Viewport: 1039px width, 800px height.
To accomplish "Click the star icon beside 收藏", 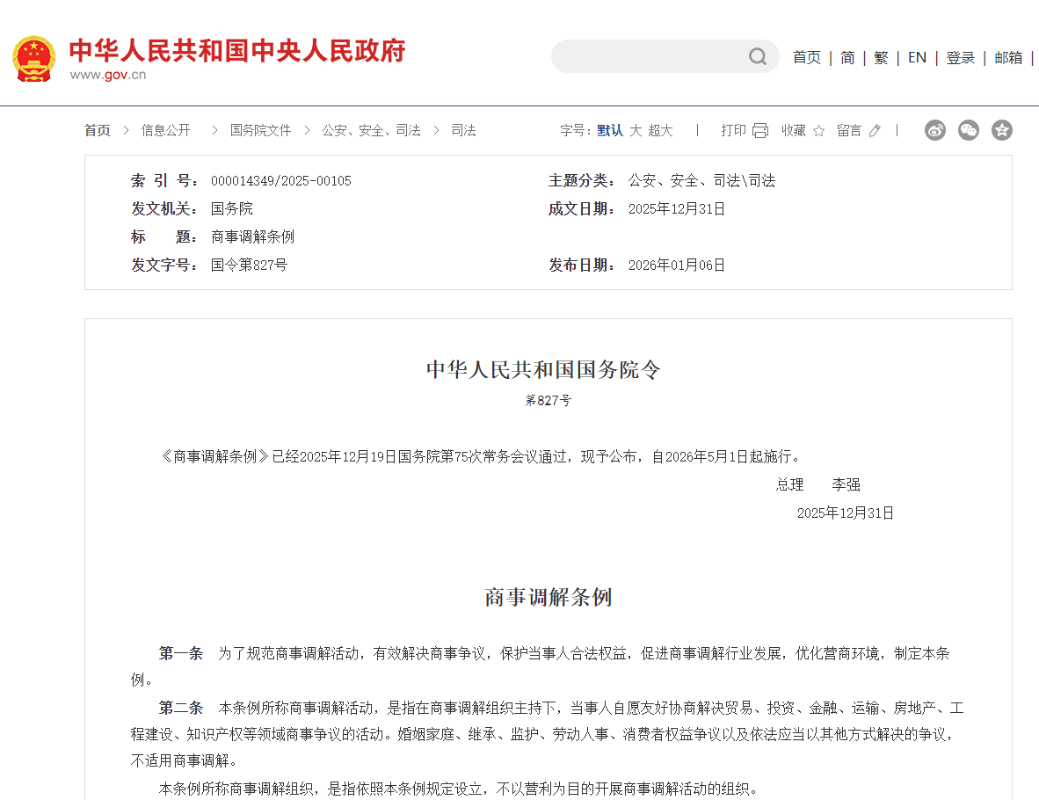I will point(819,131).
